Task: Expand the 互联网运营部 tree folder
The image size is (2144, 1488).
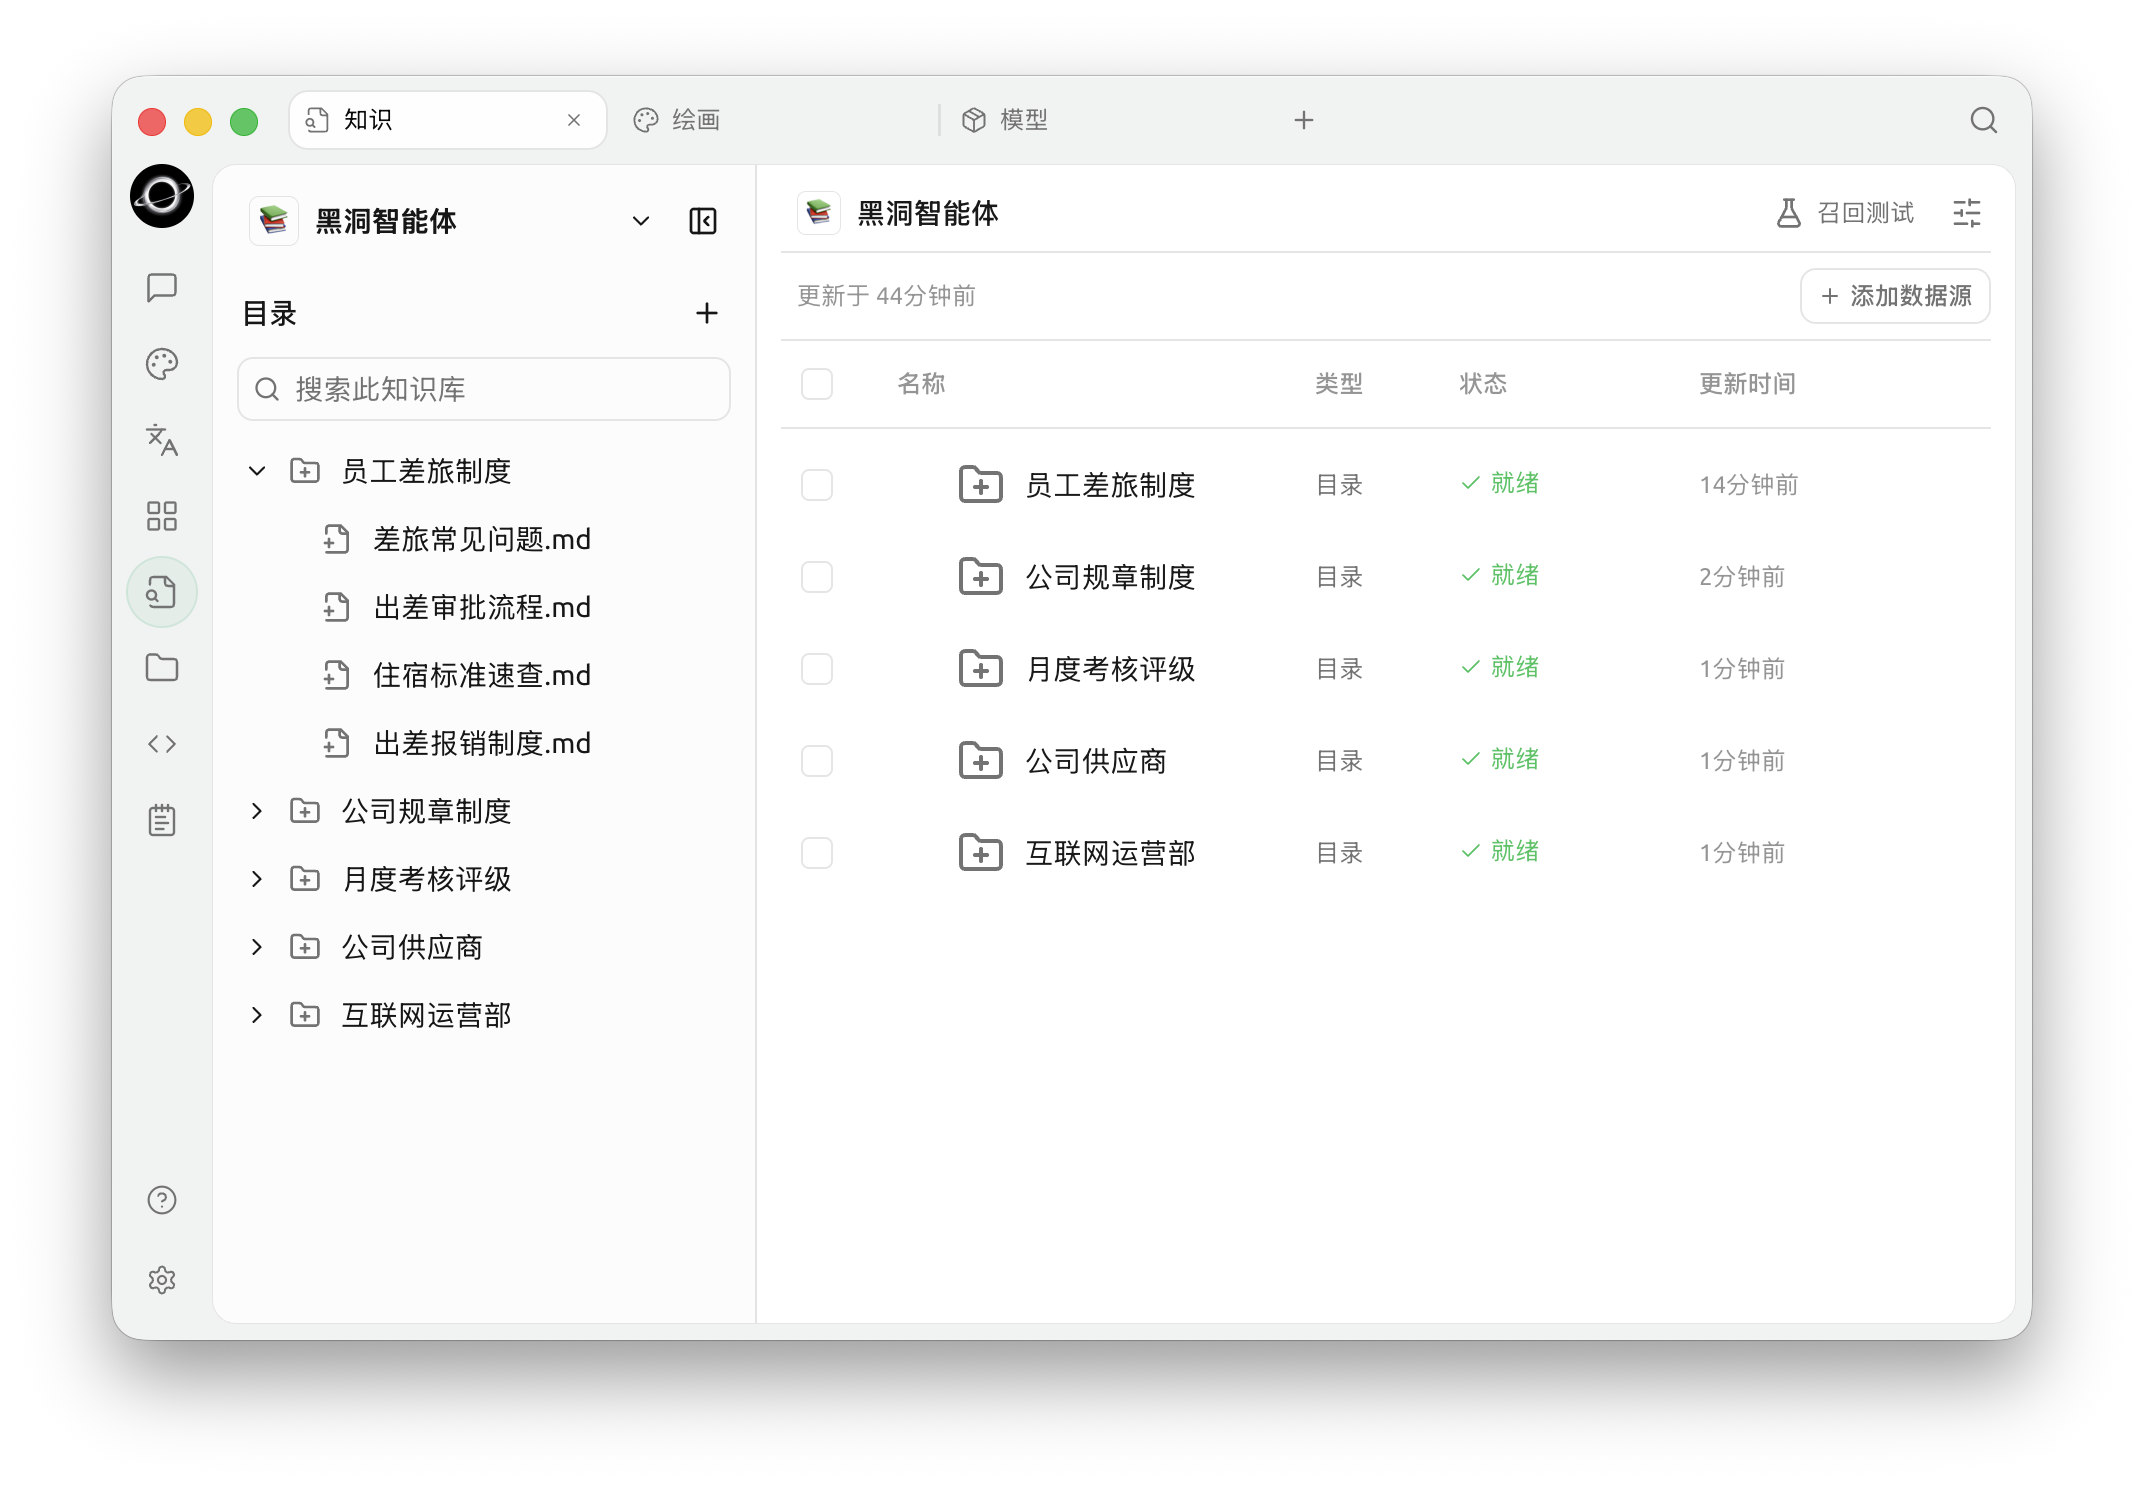Action: click(x=257, y=1015)
